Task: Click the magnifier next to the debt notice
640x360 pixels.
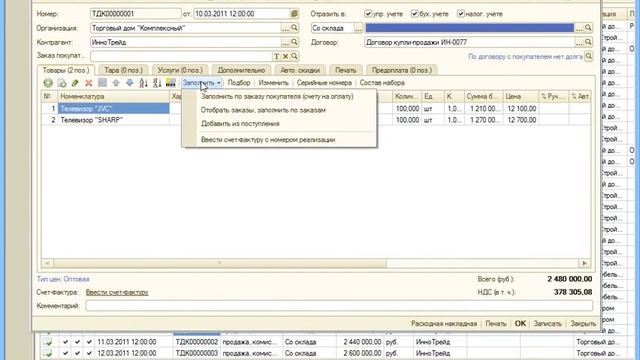Action: click(x=589, y=56)
